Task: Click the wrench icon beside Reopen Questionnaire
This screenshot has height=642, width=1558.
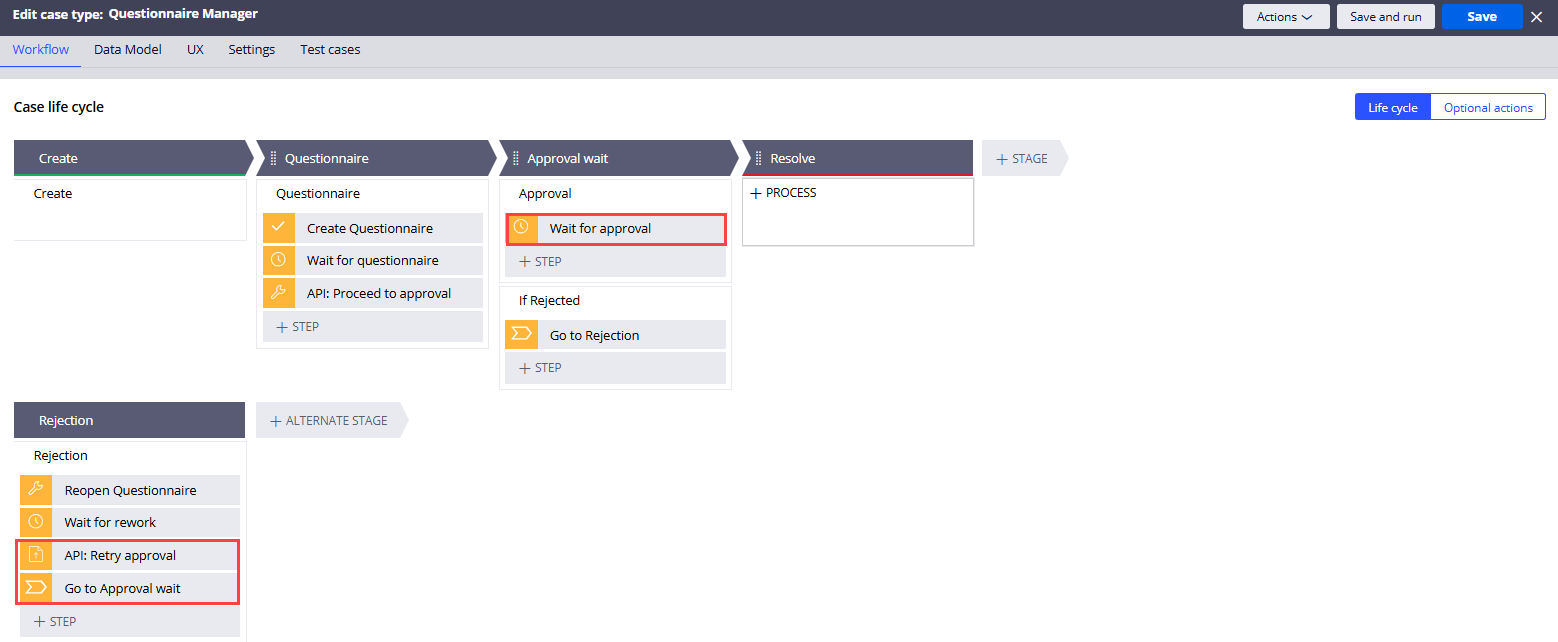Action: (36, 490)
